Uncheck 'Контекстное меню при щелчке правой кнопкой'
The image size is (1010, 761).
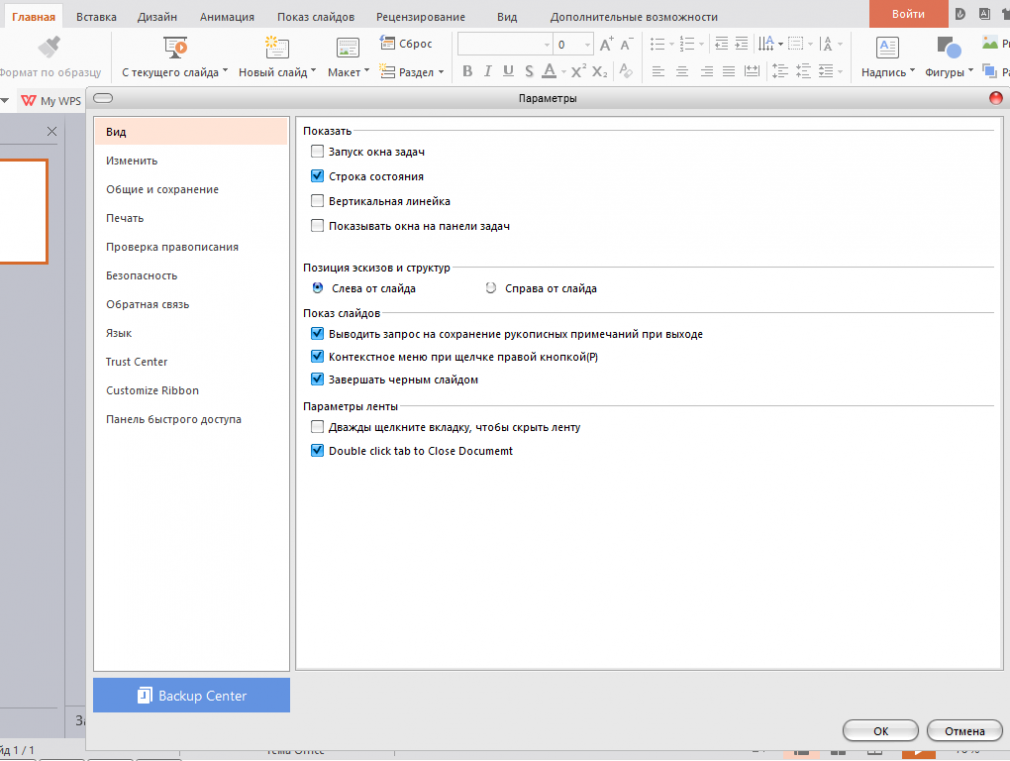coord(317,356)
